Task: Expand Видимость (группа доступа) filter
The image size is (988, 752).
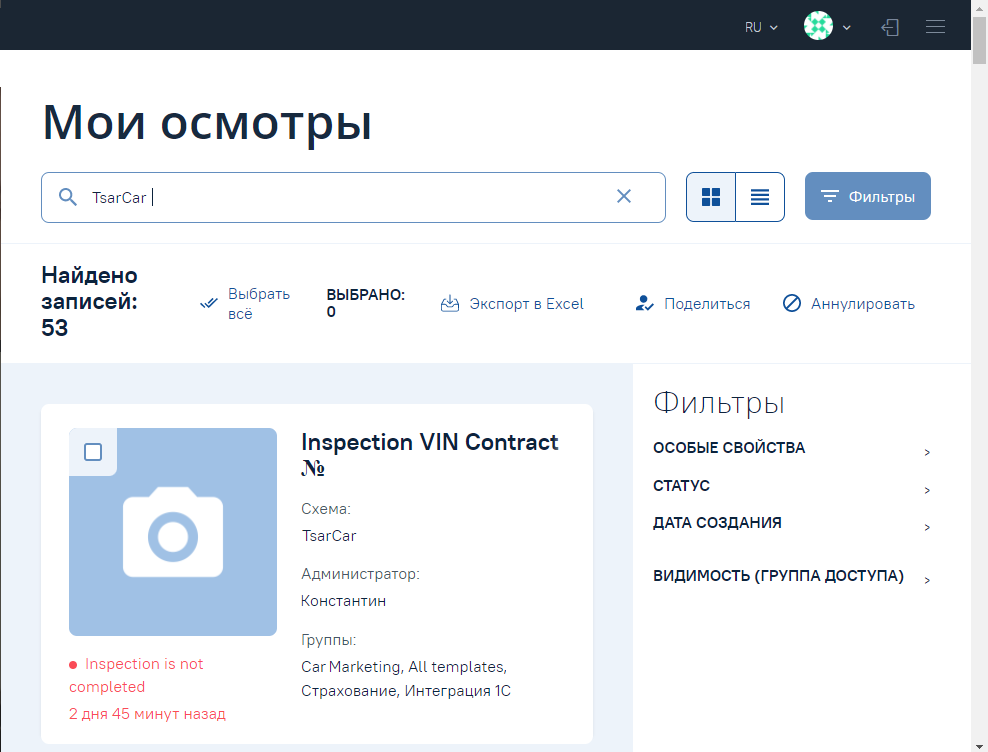Action: click(x=927, y=580)
